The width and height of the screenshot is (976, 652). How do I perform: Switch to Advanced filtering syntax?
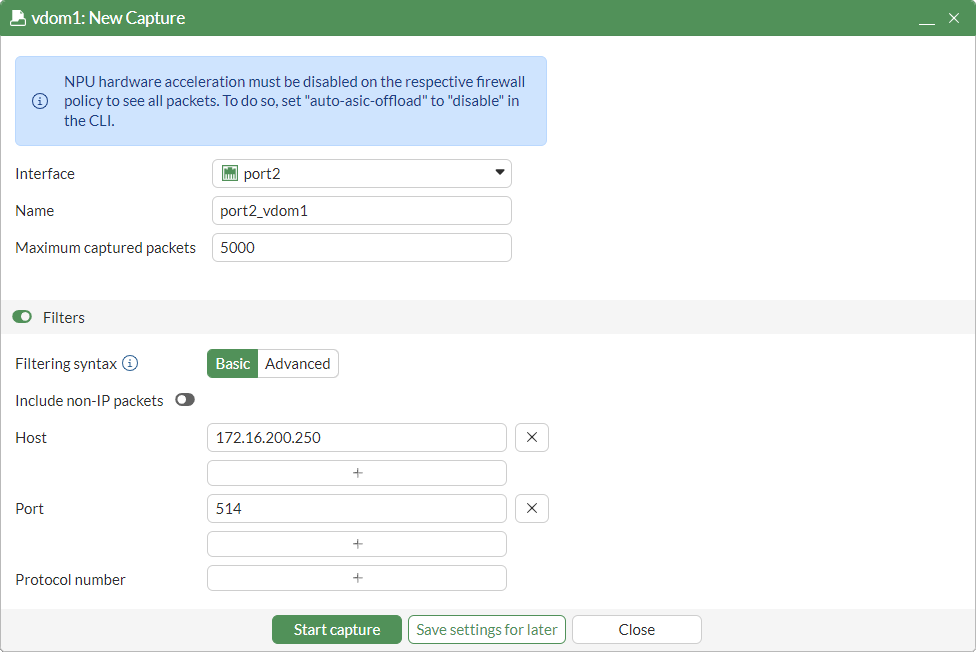tap(297, 363)
